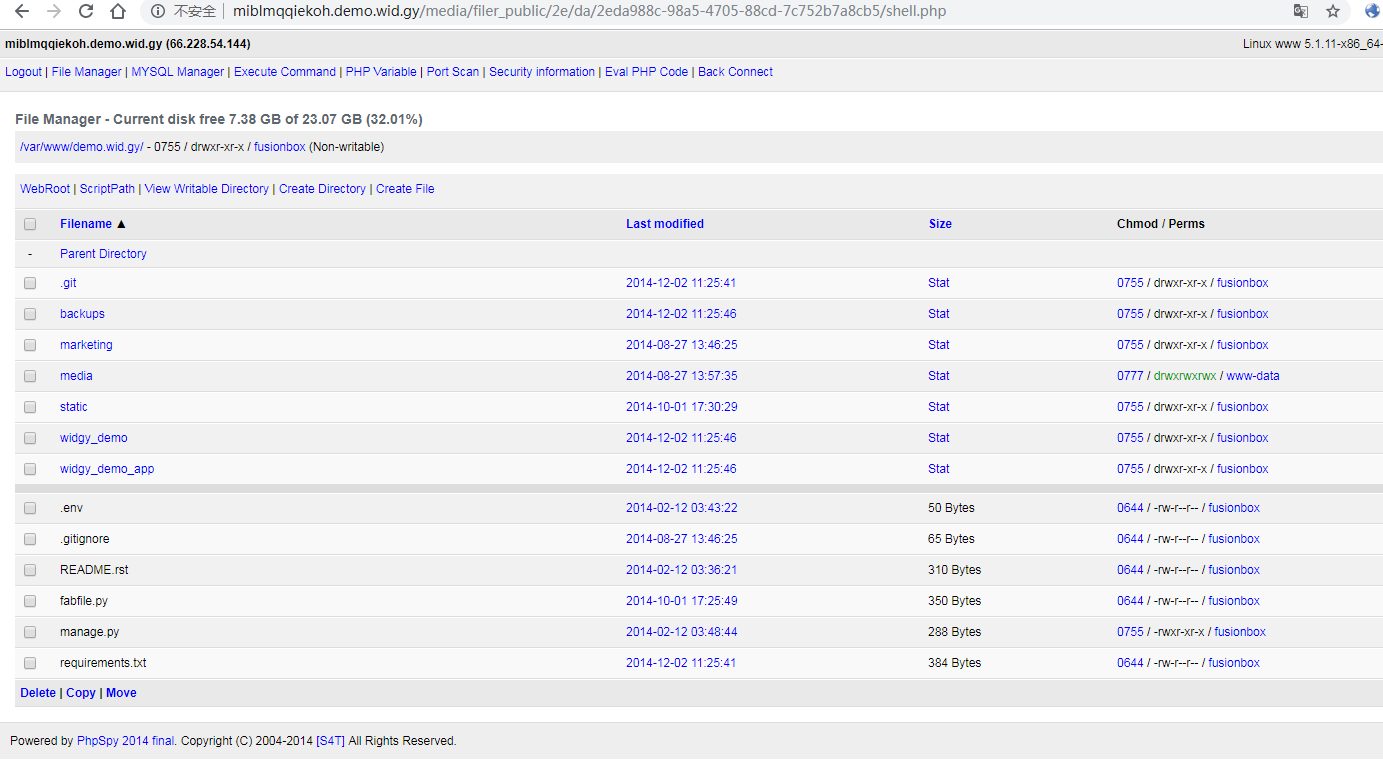Navigate to the Parent Directory

(103, 253)
